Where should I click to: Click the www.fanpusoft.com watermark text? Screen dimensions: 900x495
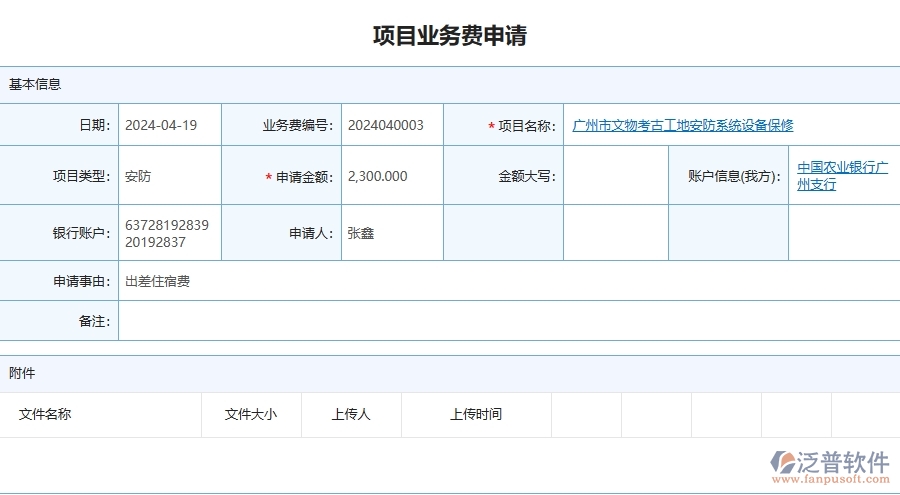tap(833, 480)
